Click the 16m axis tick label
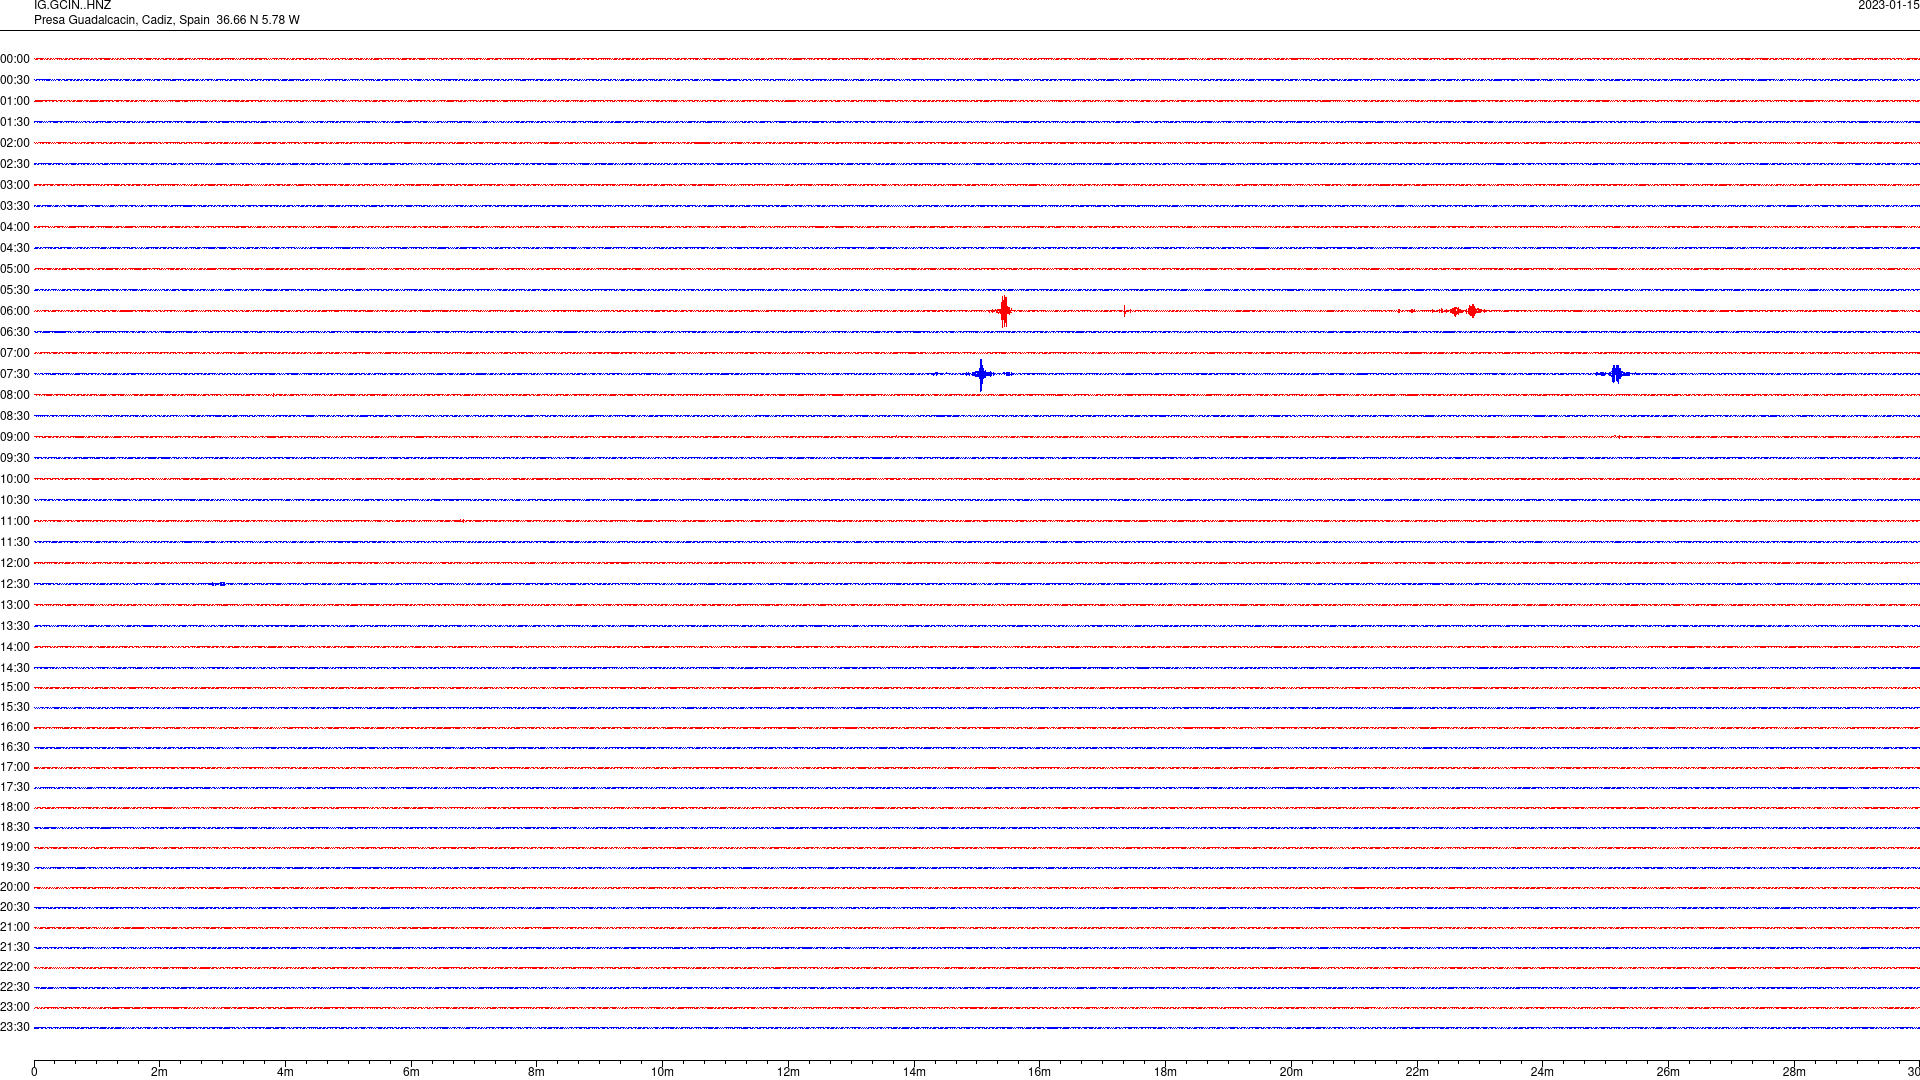 pyautogui.click(x=1039, y=1072)
